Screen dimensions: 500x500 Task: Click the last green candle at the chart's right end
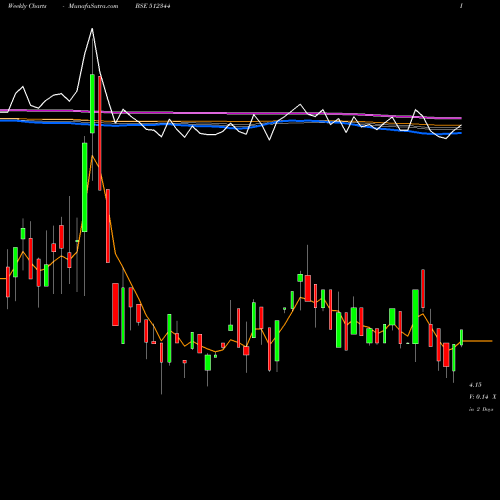click(x=462, y=337)
